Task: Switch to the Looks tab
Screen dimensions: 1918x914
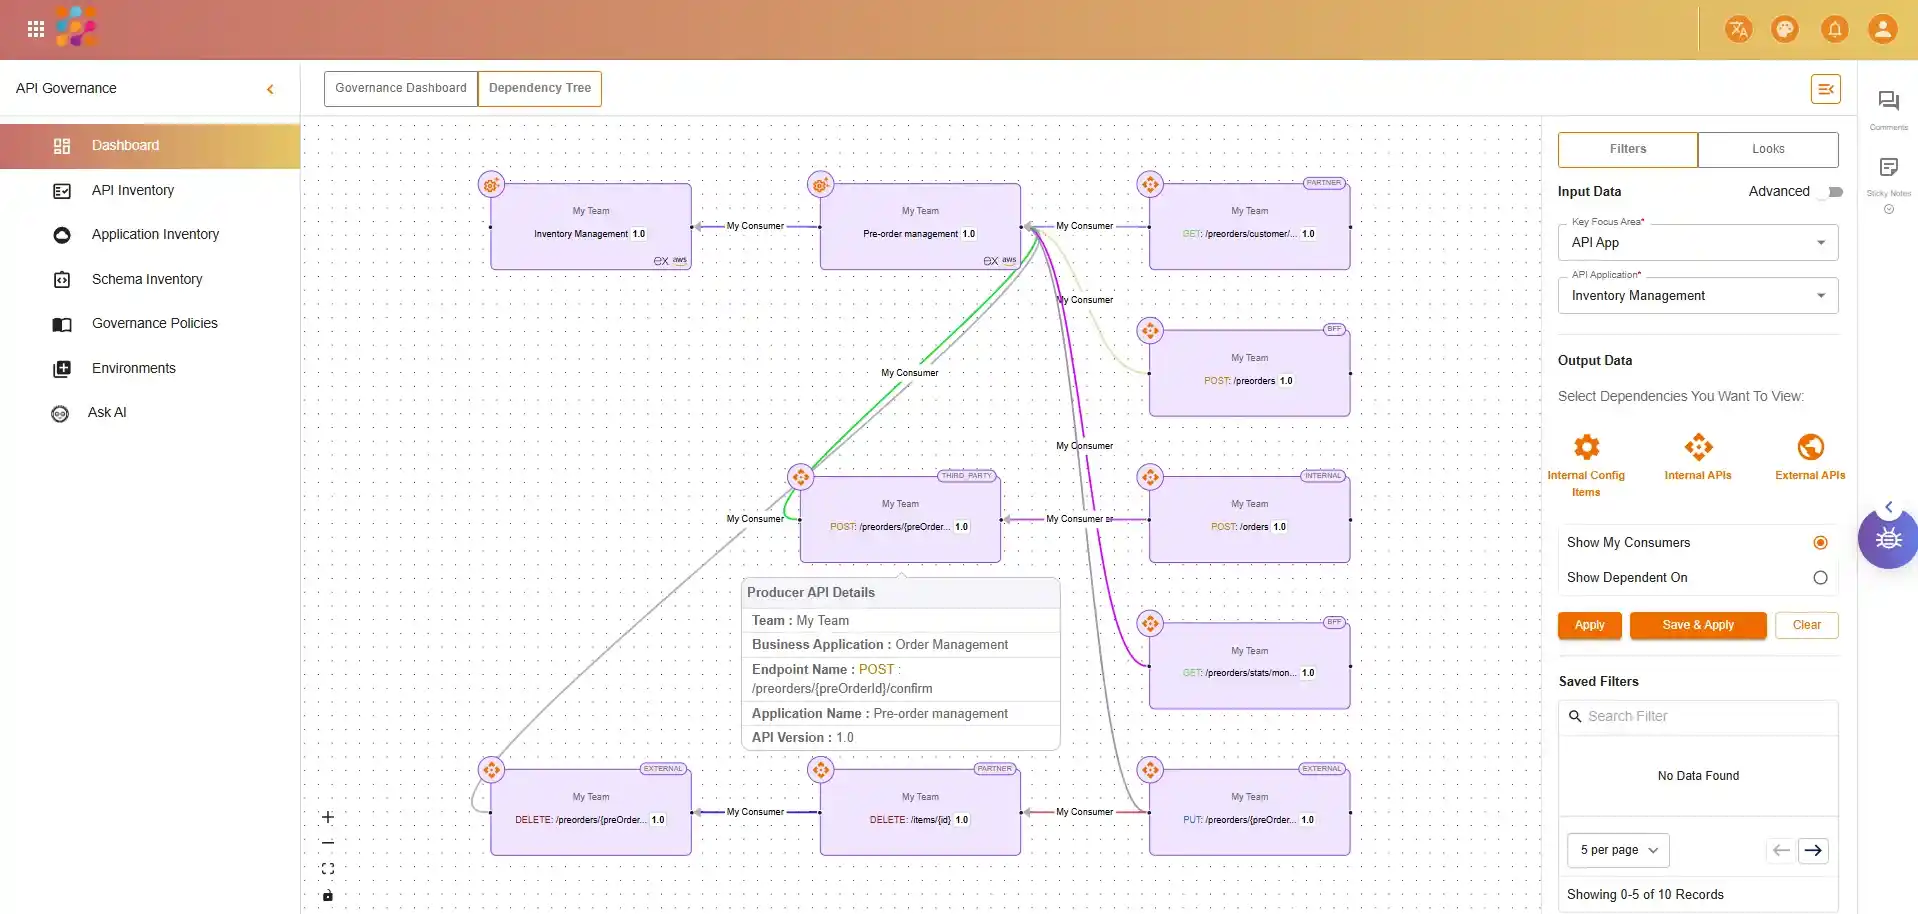Action: point(1767,149)
